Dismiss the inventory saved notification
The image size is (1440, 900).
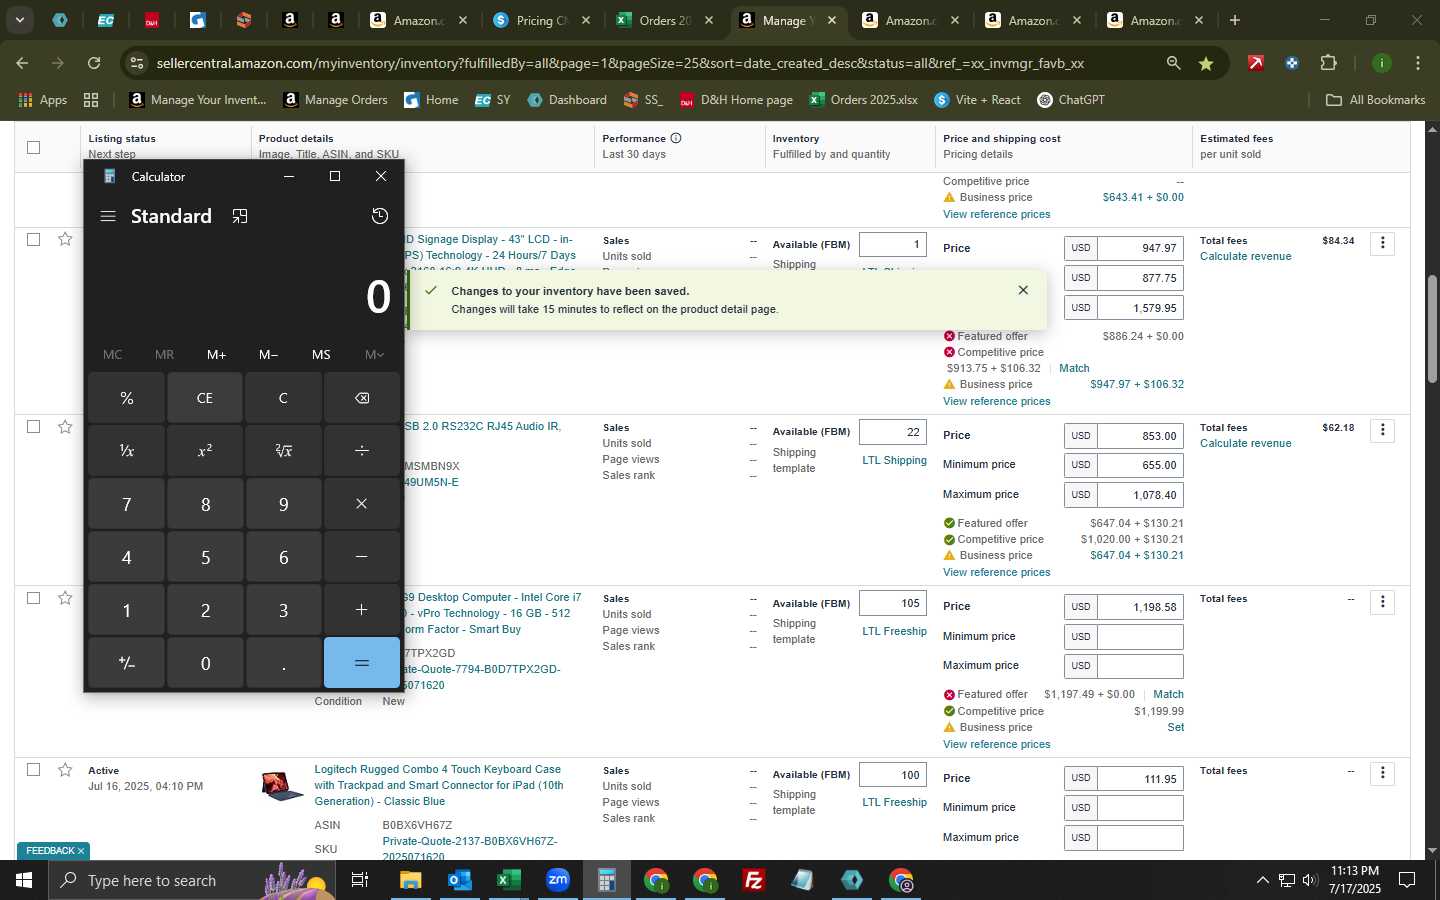click(1023, 290)
